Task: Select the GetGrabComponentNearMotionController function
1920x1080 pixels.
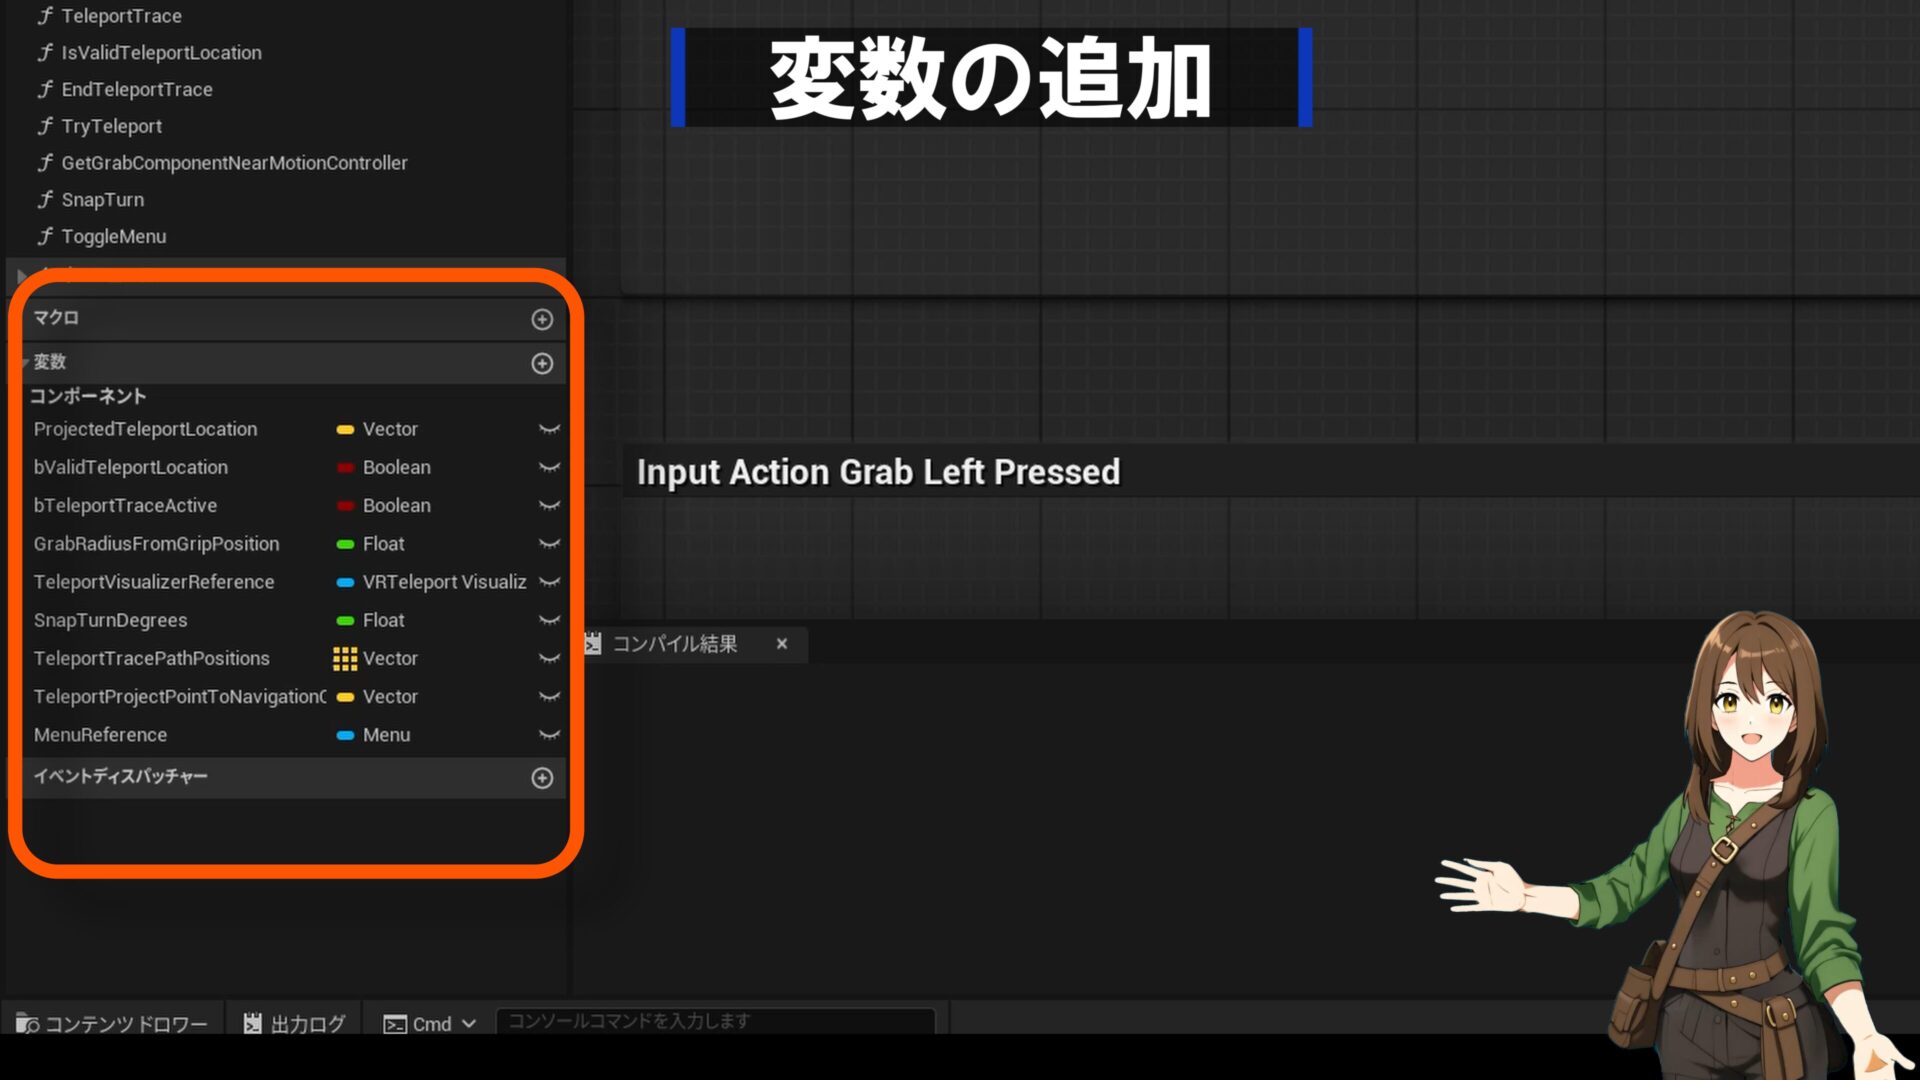Action: click(x=234, y=163)
